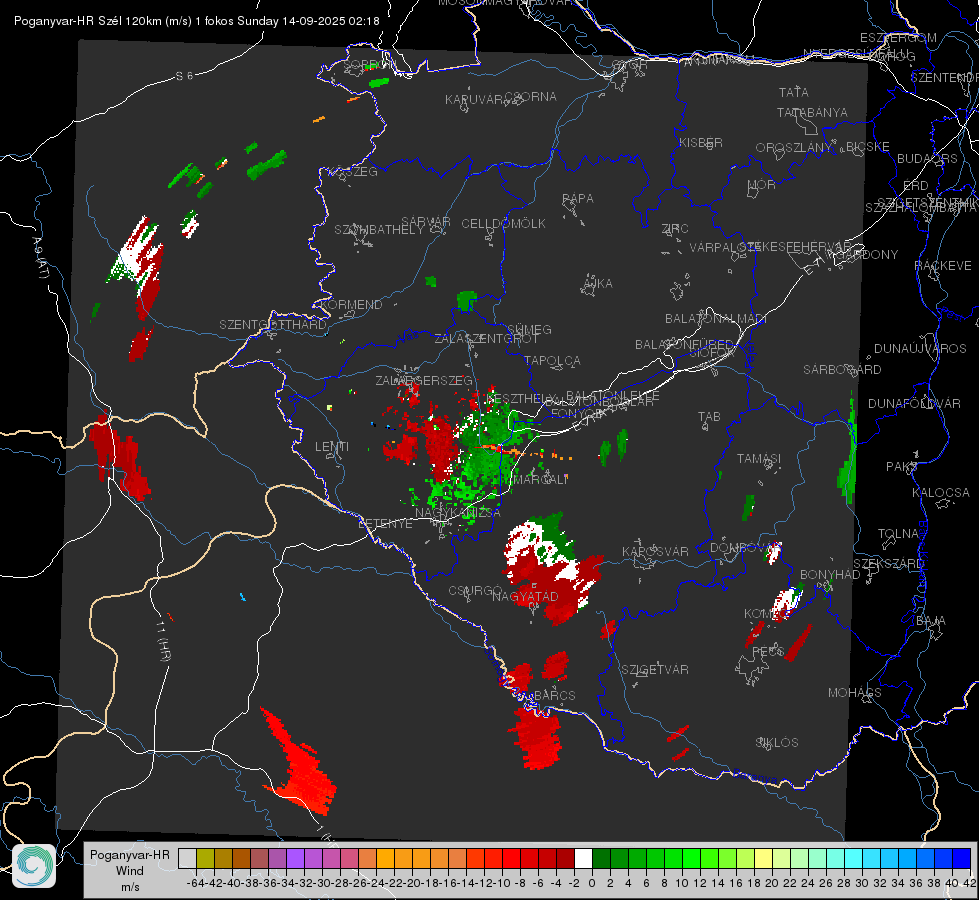Pick the yellow swatch between 18 and 20
Viewport: 979px width, 900px height.
click(x=764, y=858)
